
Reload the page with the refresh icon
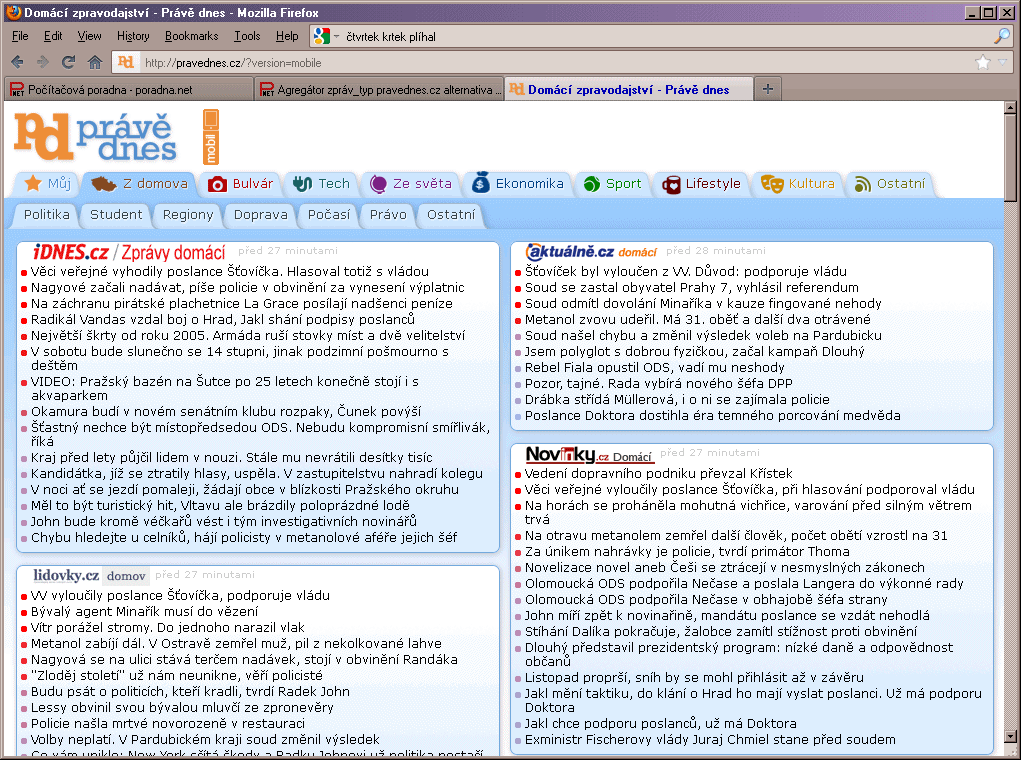coord(68,62)
